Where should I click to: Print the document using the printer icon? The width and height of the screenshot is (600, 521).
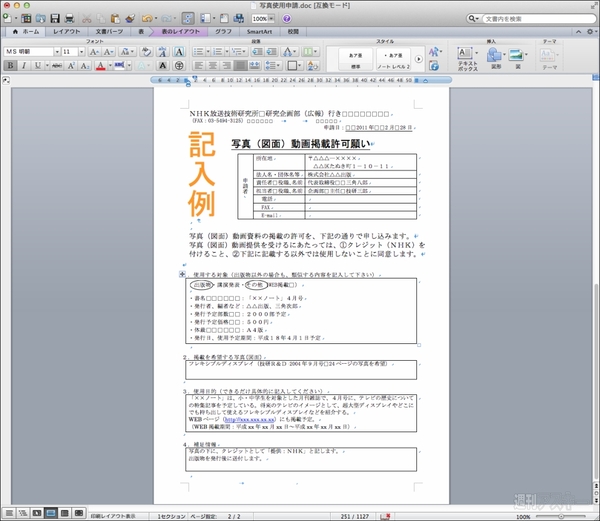coord(69,18)
